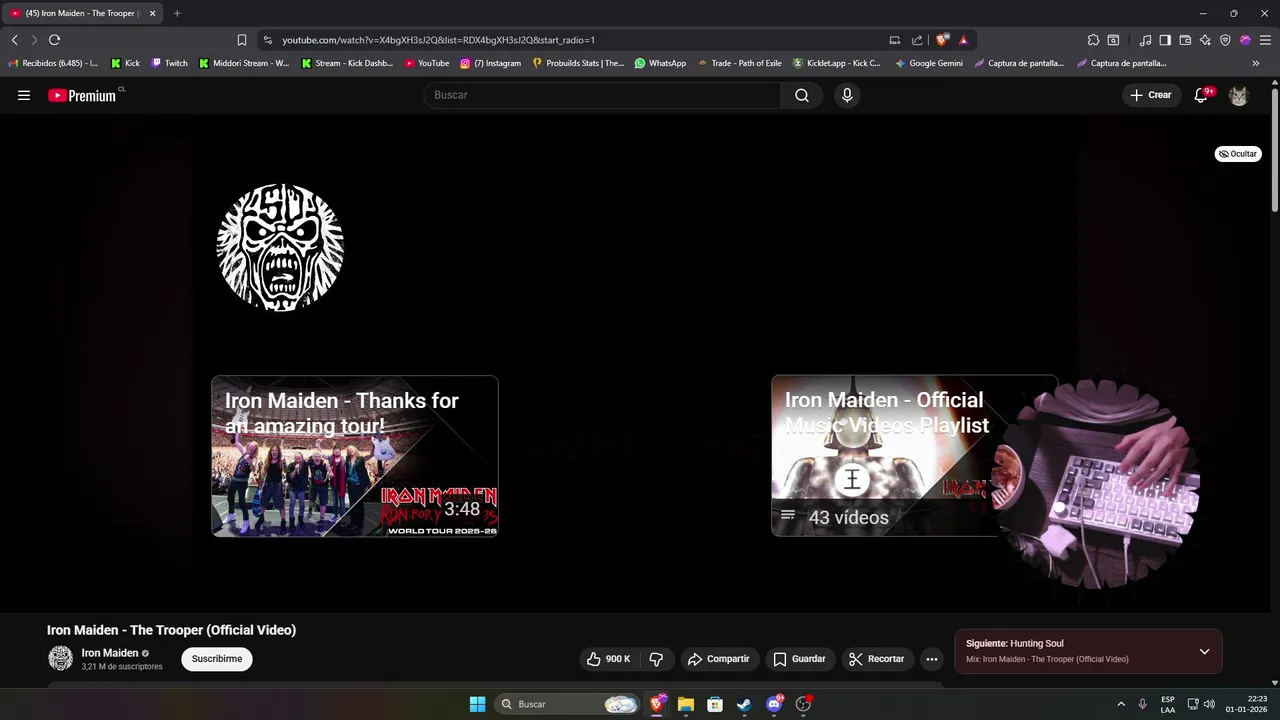Open Brave Shields lion icon
Image resolution: width=1280 pixels, height=720 pixels.
[942, 40]
